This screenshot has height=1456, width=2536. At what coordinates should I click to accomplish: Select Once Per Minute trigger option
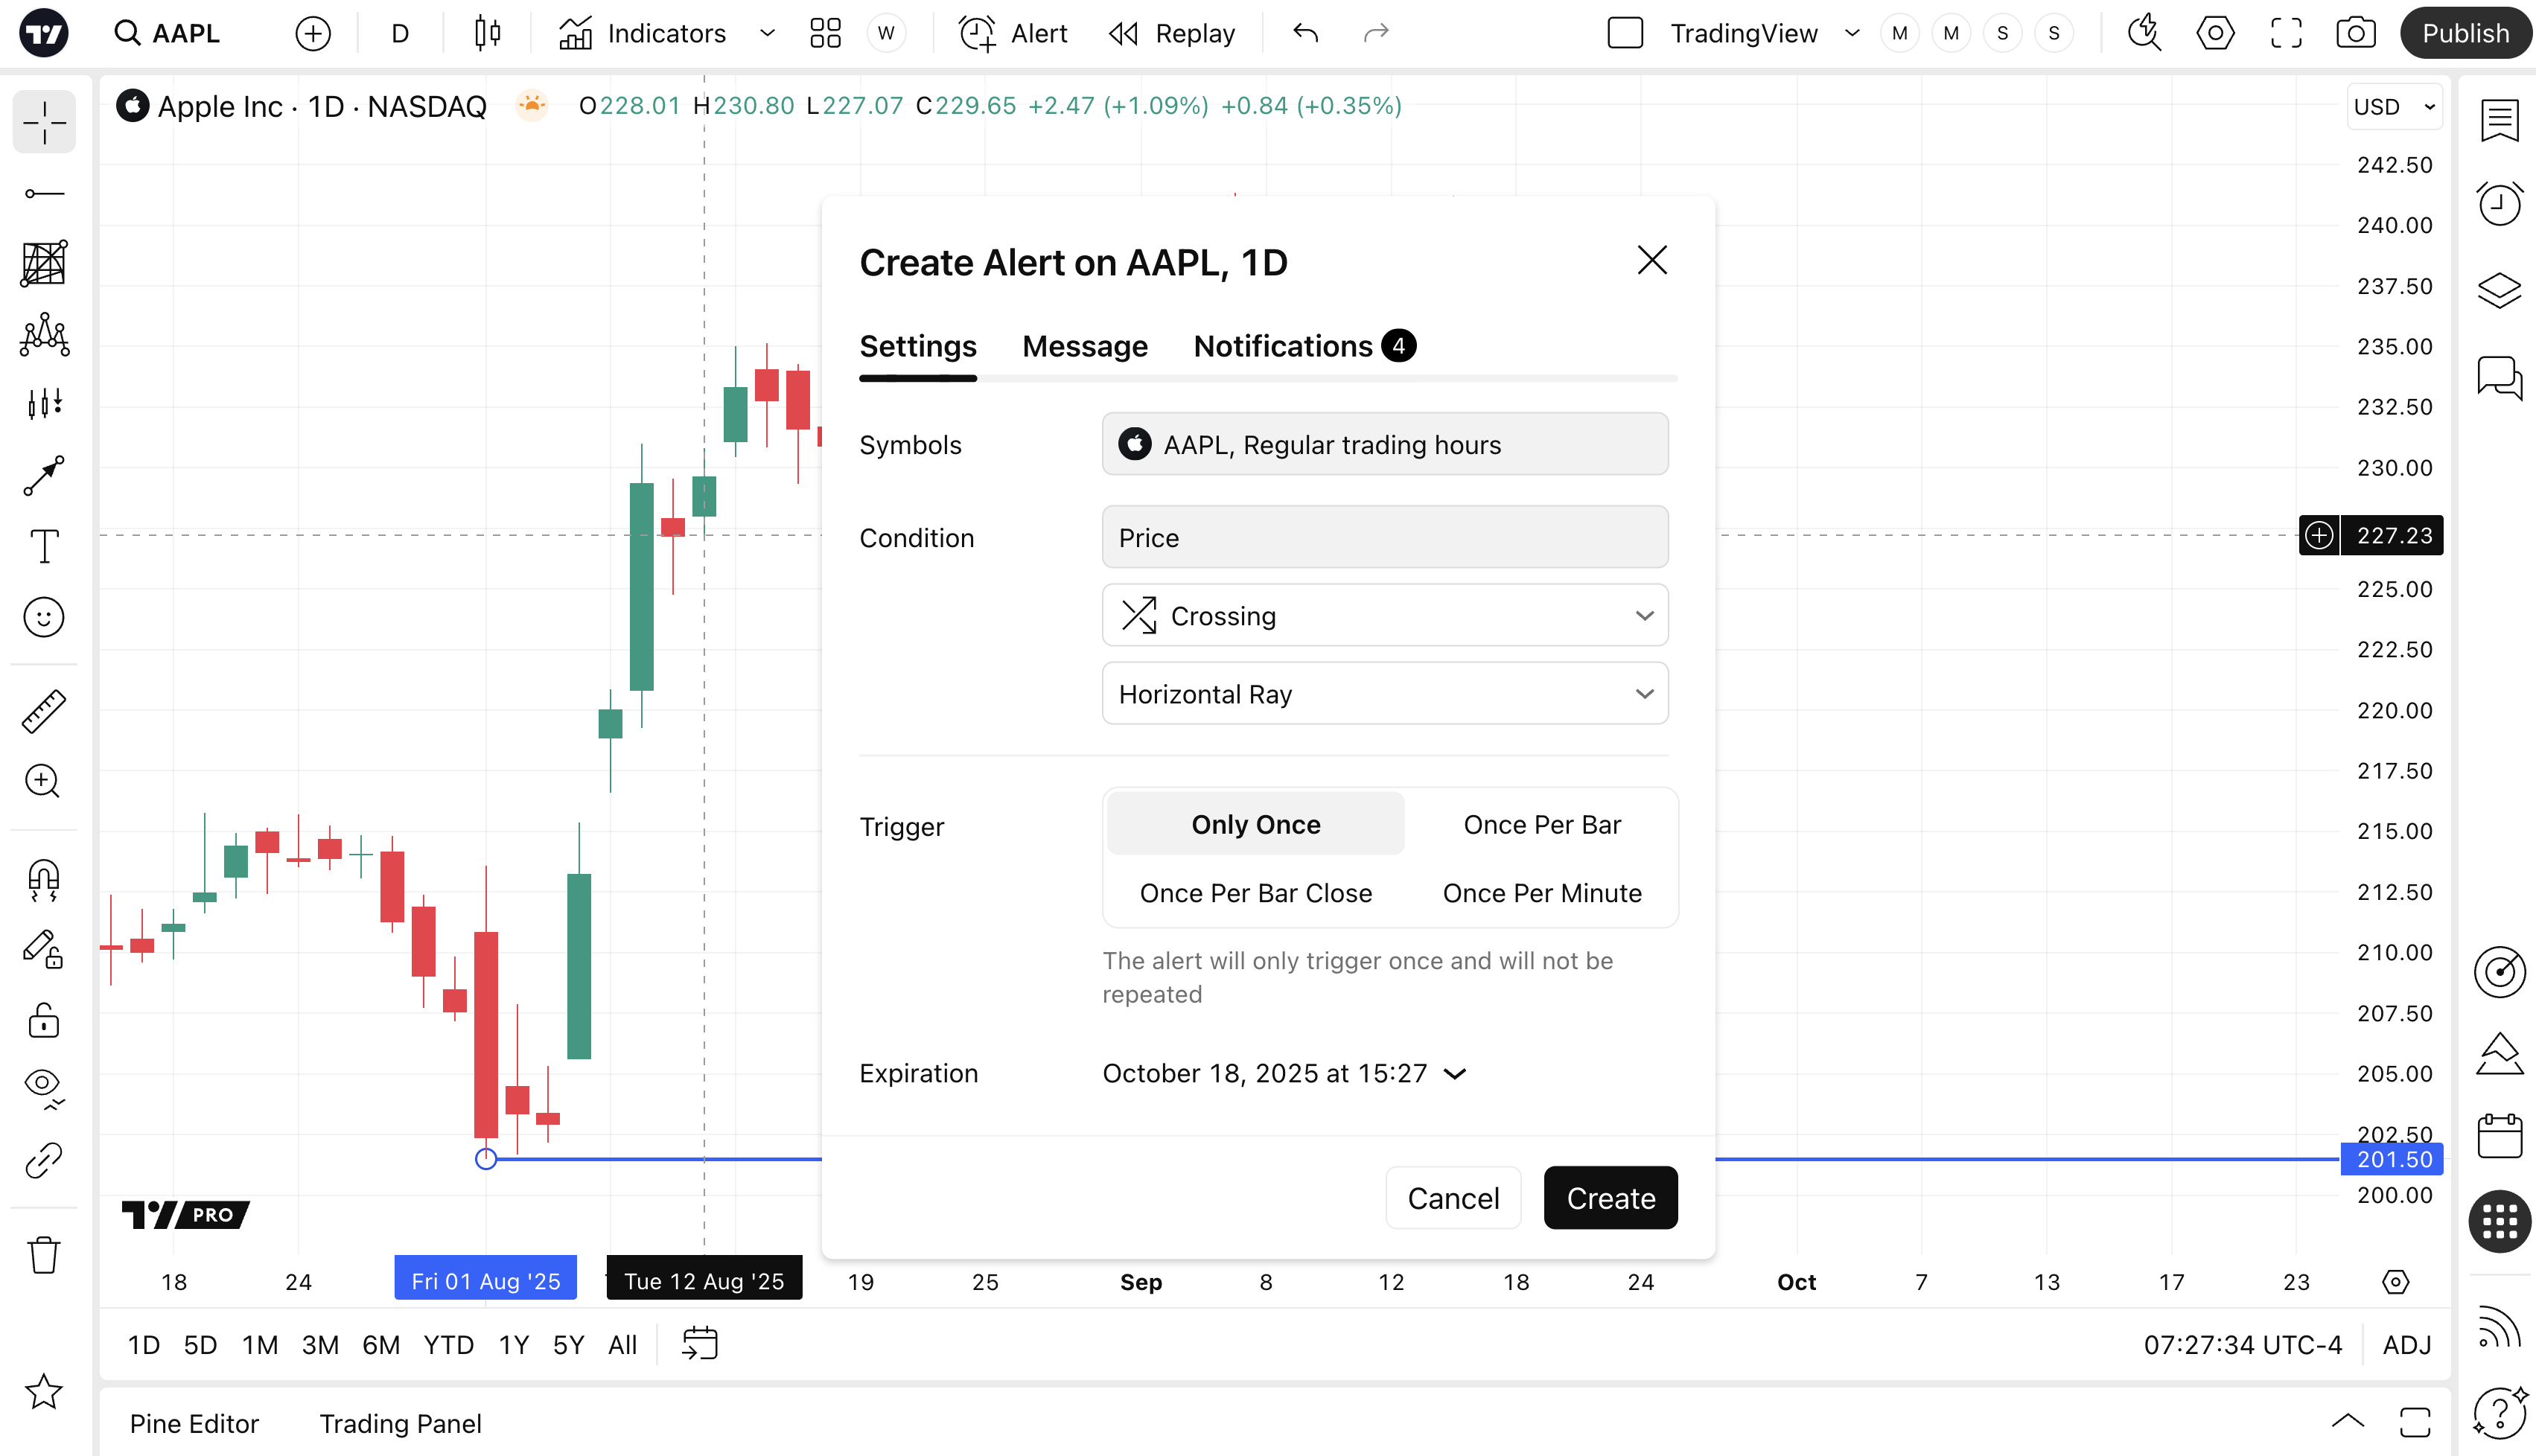(x=1541, y=893)
